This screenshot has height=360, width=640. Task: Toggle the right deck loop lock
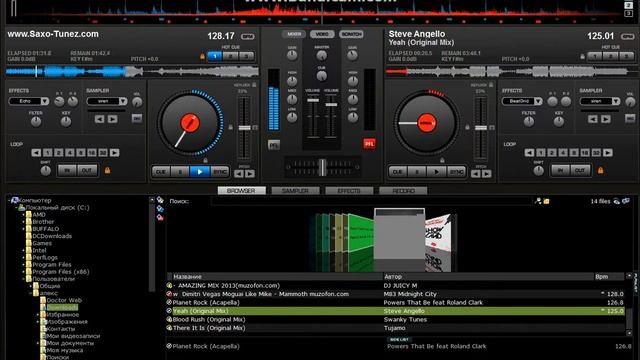(x=600, y=170)
